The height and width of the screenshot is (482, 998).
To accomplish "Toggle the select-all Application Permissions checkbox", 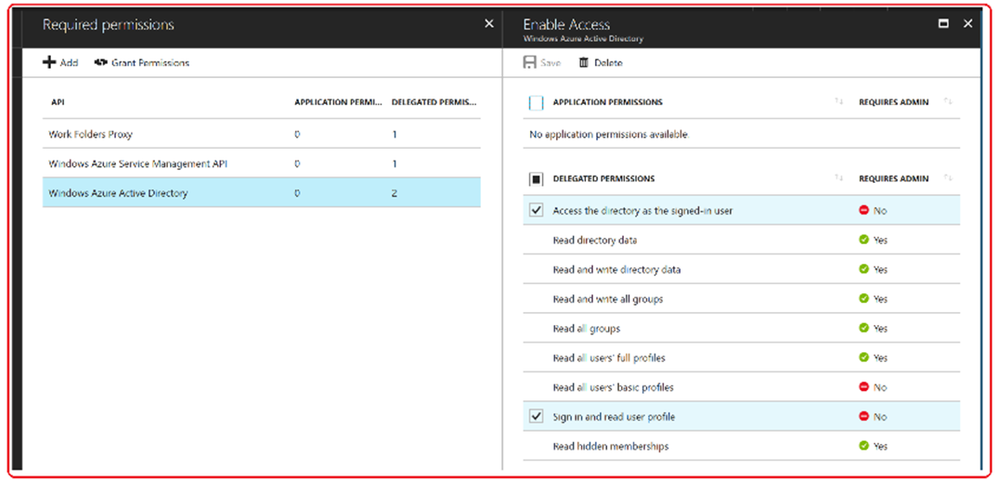I will (536, 102).
